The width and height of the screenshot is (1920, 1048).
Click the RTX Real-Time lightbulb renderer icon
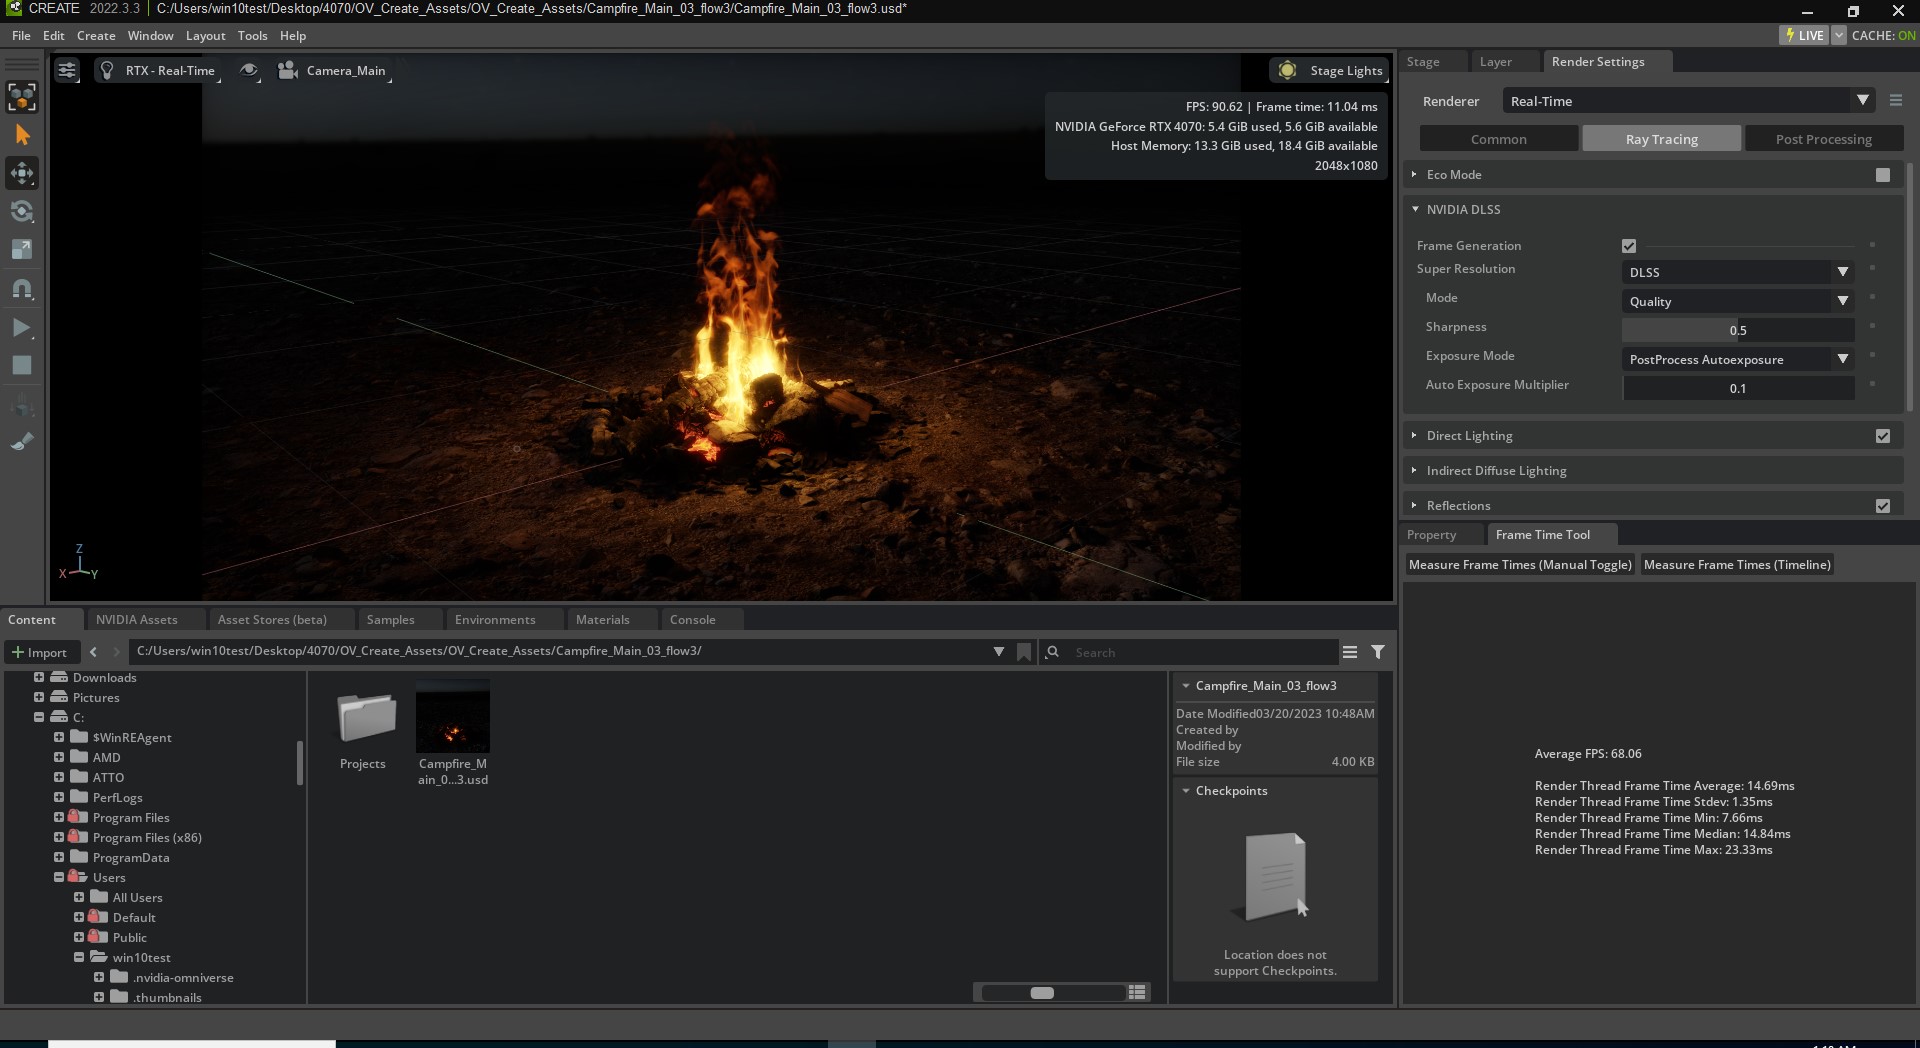click(107, 70)
